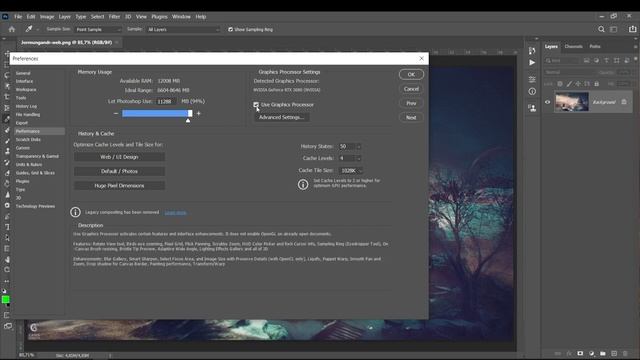
Task: Open the History States dropdown arrow
Action: click(x=358, y=146)
